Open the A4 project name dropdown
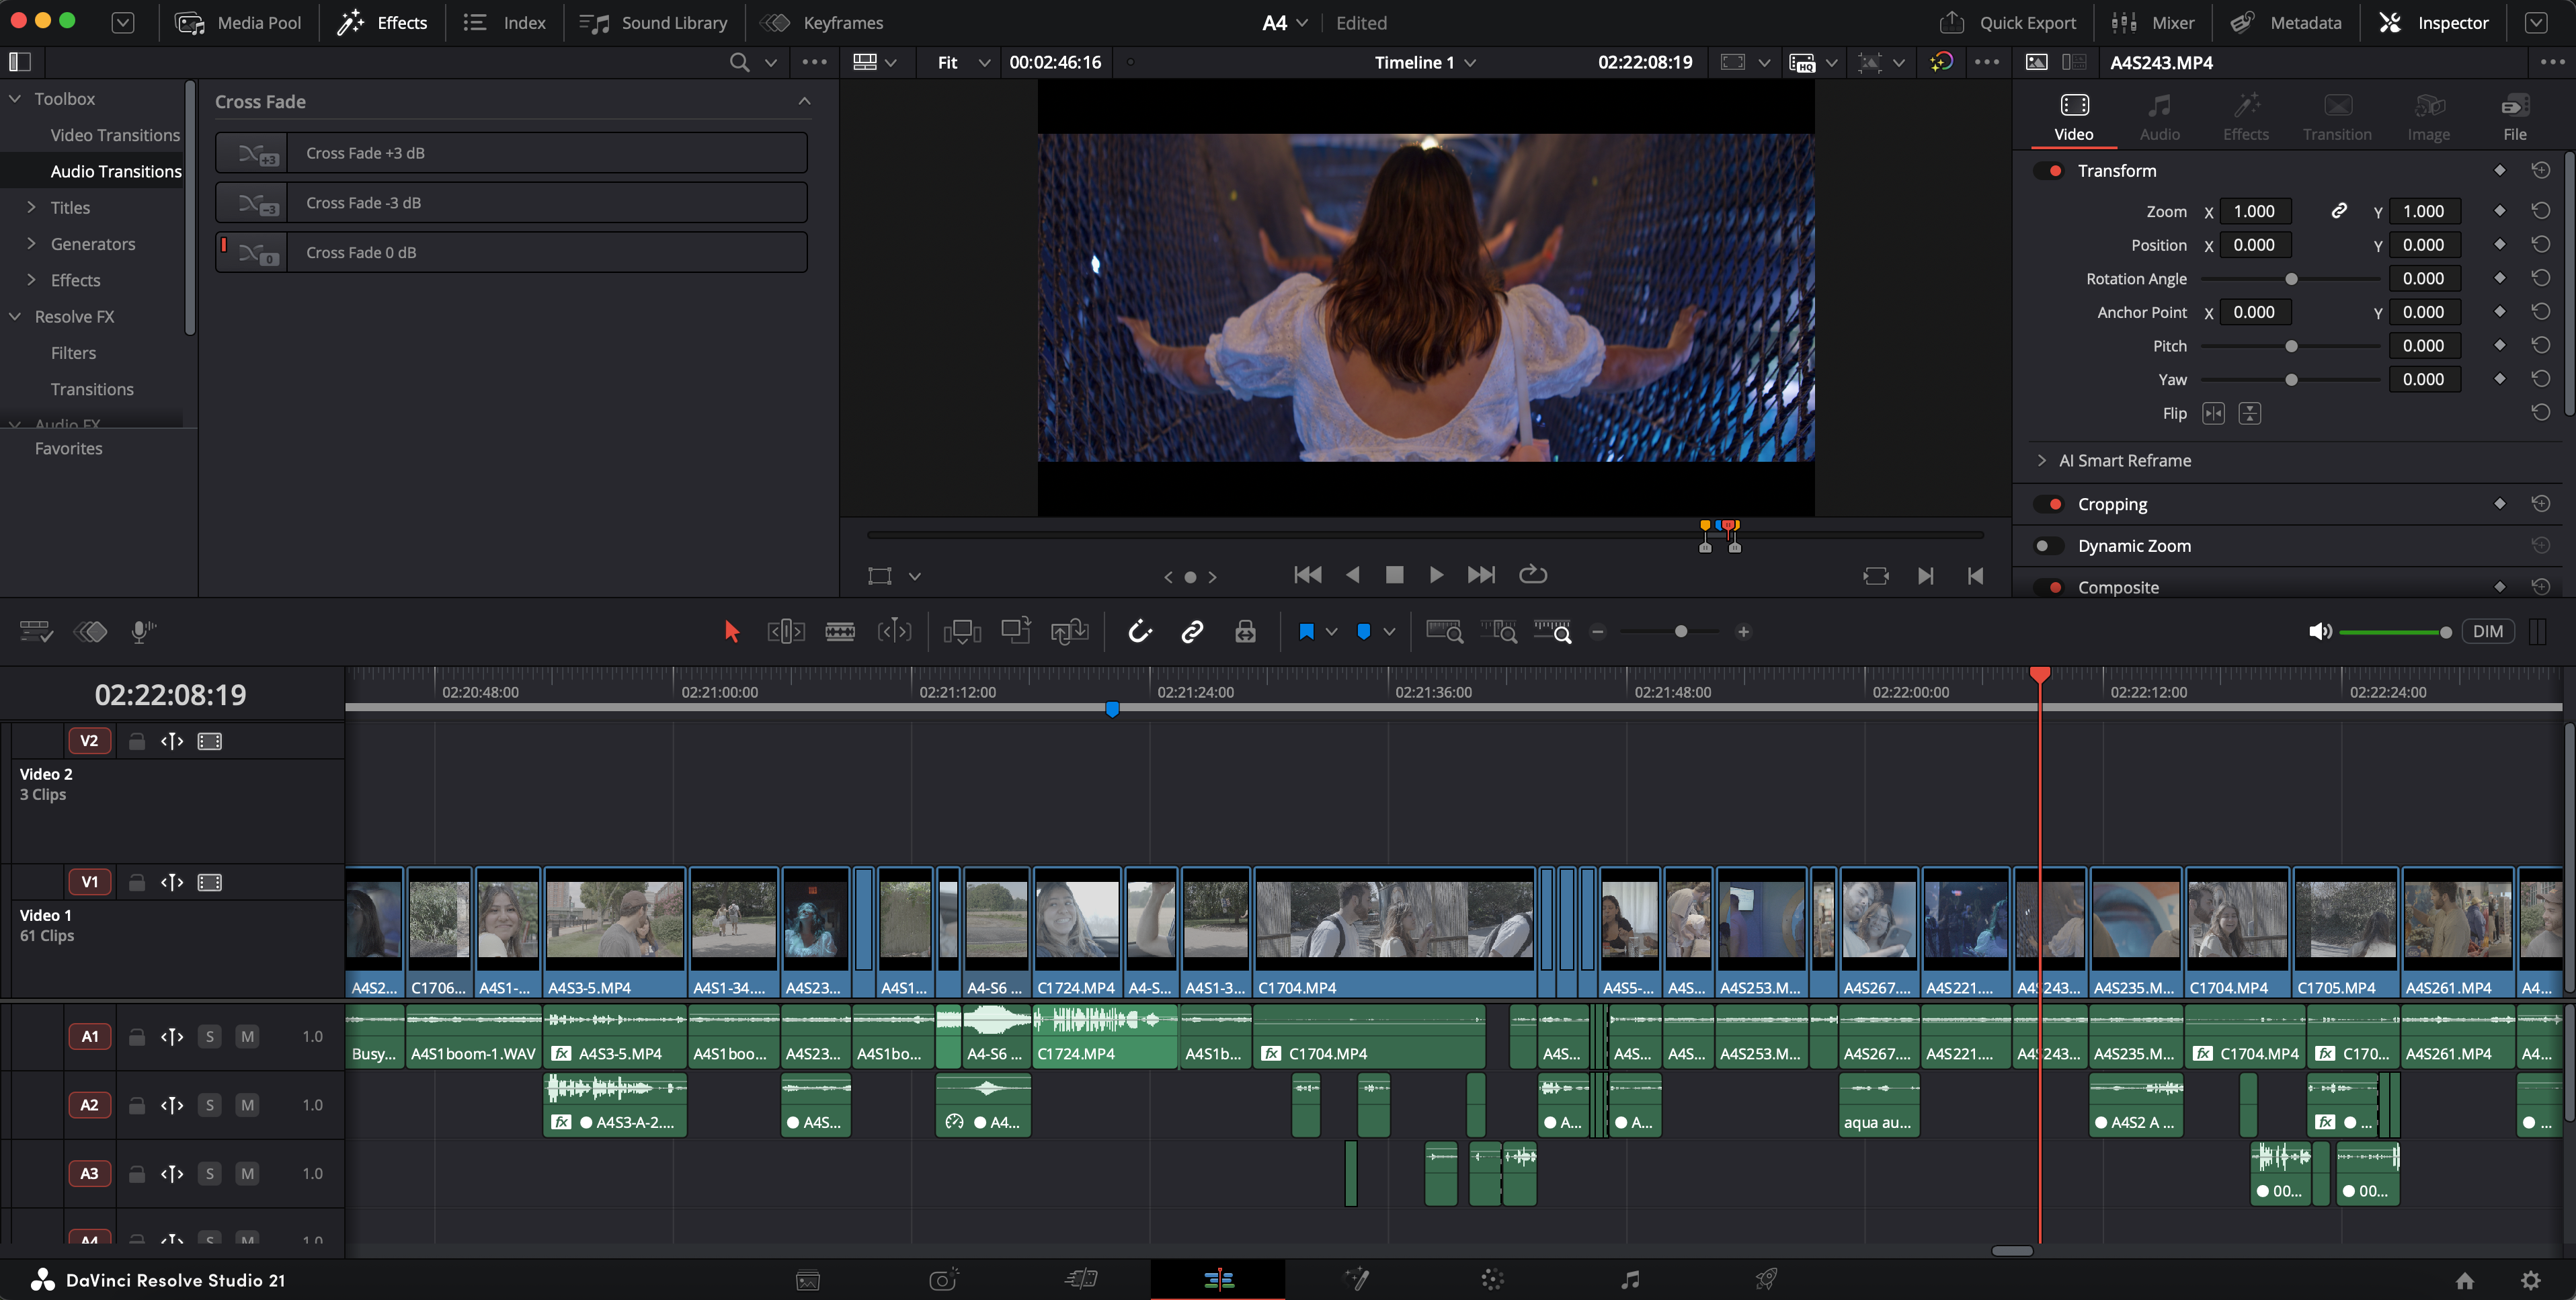The image size is (2576, 1300). pyautogui.click(x=1285, y=22)
